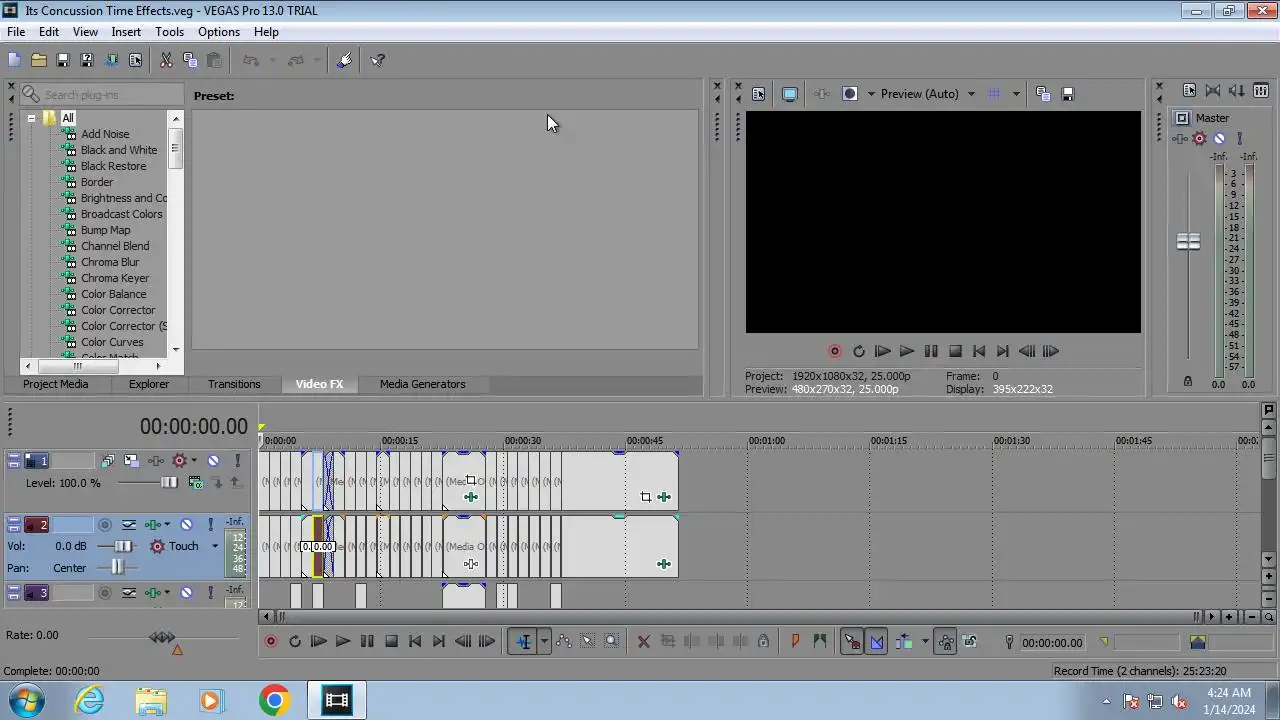Click the Delete X icon in edit toolbar
Screen dimensions: 1280x720
pyautogui.click(x=644, y=642)
